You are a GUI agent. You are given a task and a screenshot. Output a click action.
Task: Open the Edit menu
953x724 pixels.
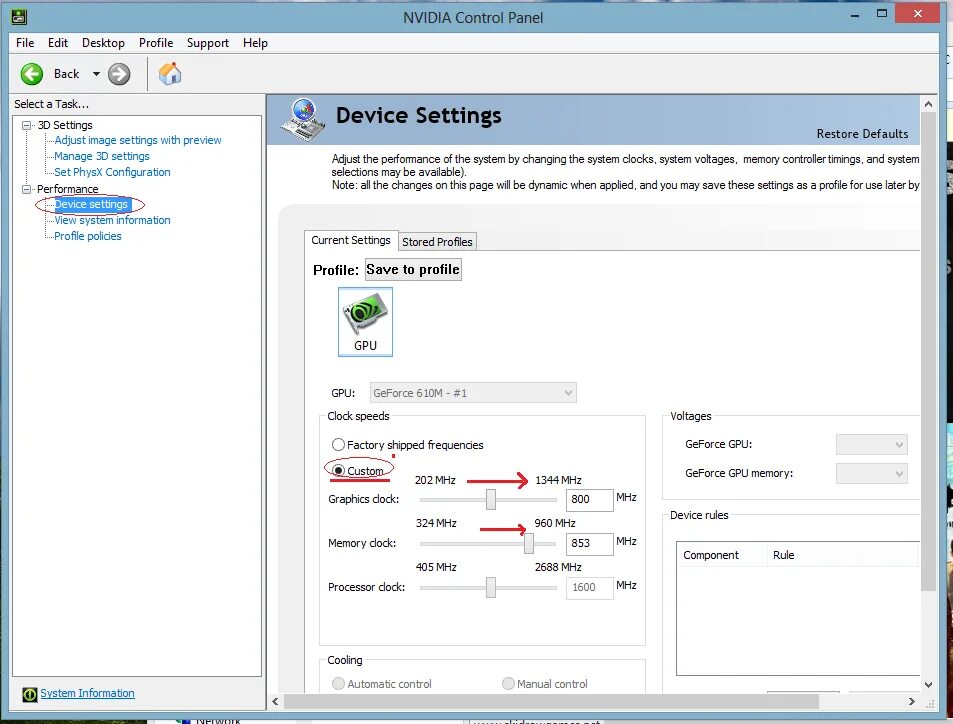click(58, 43)
